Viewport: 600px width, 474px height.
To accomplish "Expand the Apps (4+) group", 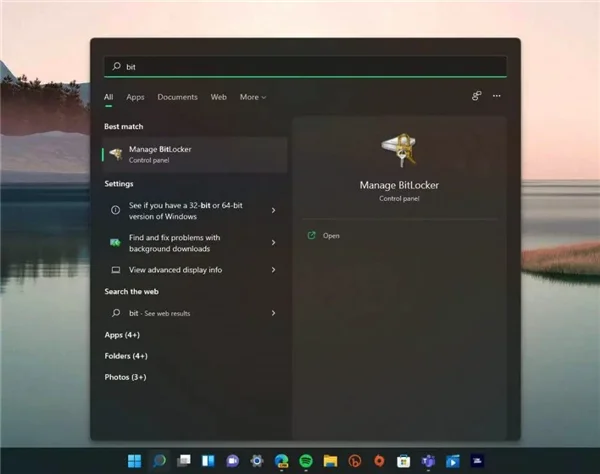I will click(122, 335).
